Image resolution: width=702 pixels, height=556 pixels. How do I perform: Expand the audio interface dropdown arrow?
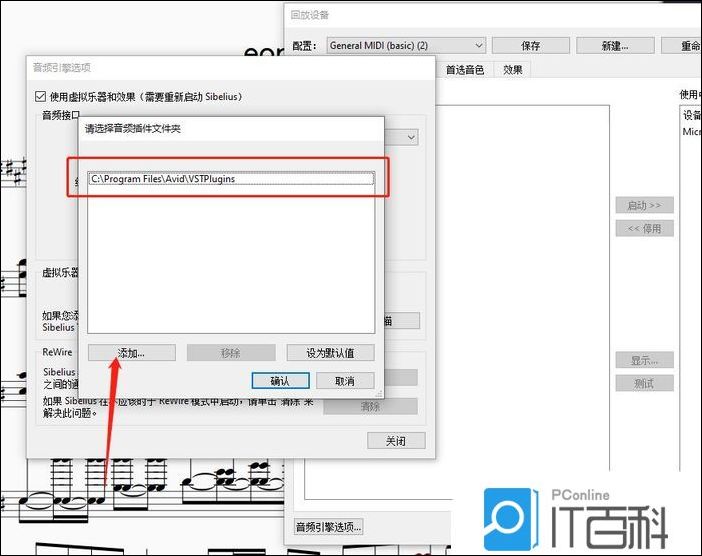click(410, 137)
